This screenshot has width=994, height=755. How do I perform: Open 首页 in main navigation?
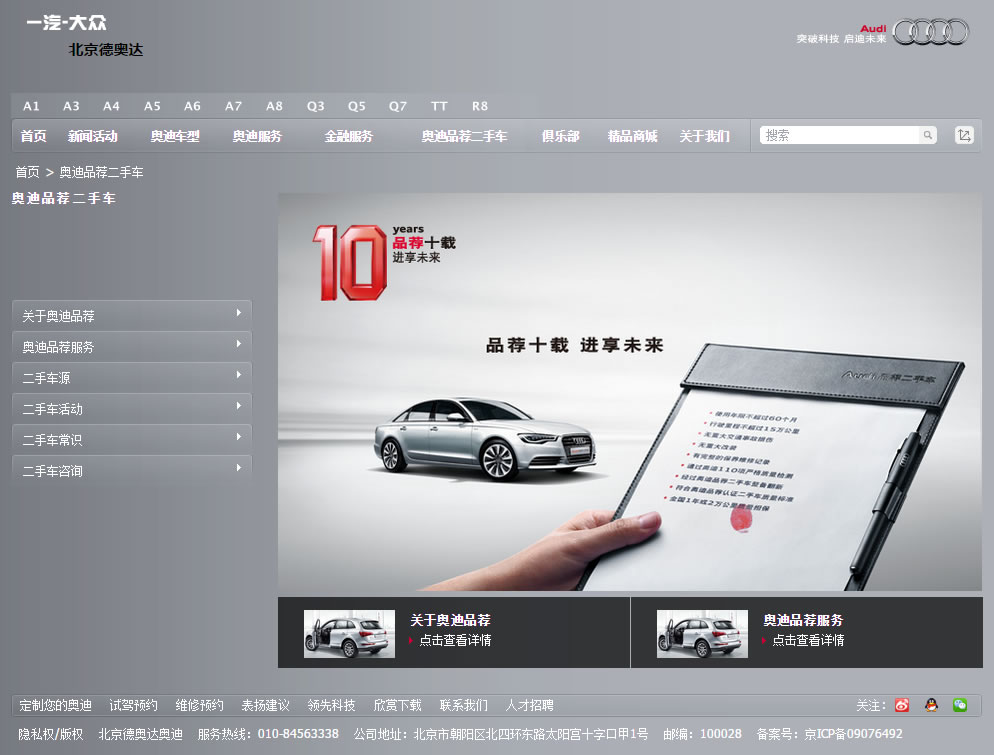coord(33,136)
